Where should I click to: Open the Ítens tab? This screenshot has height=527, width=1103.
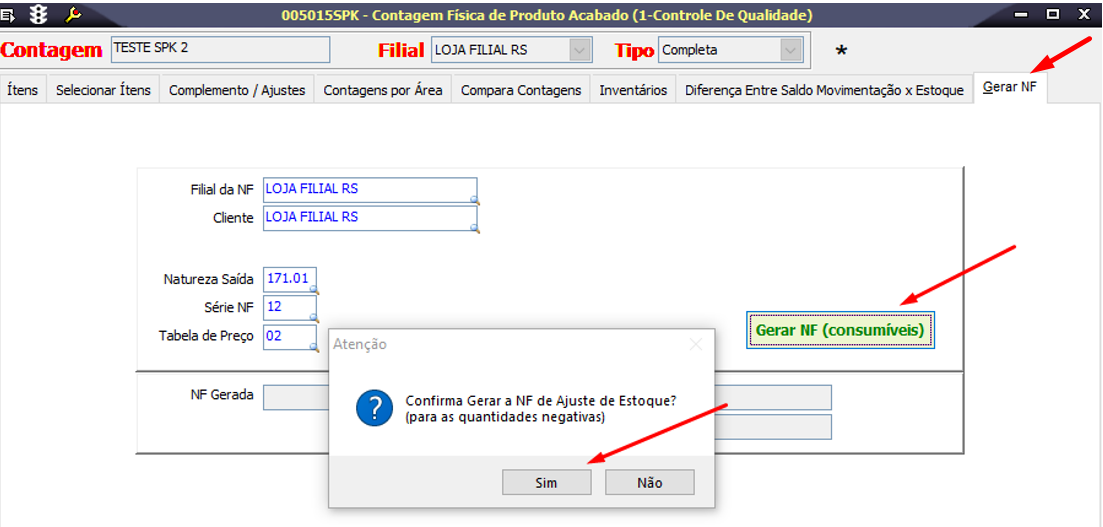pyautogui.click(x=23, y=90)
